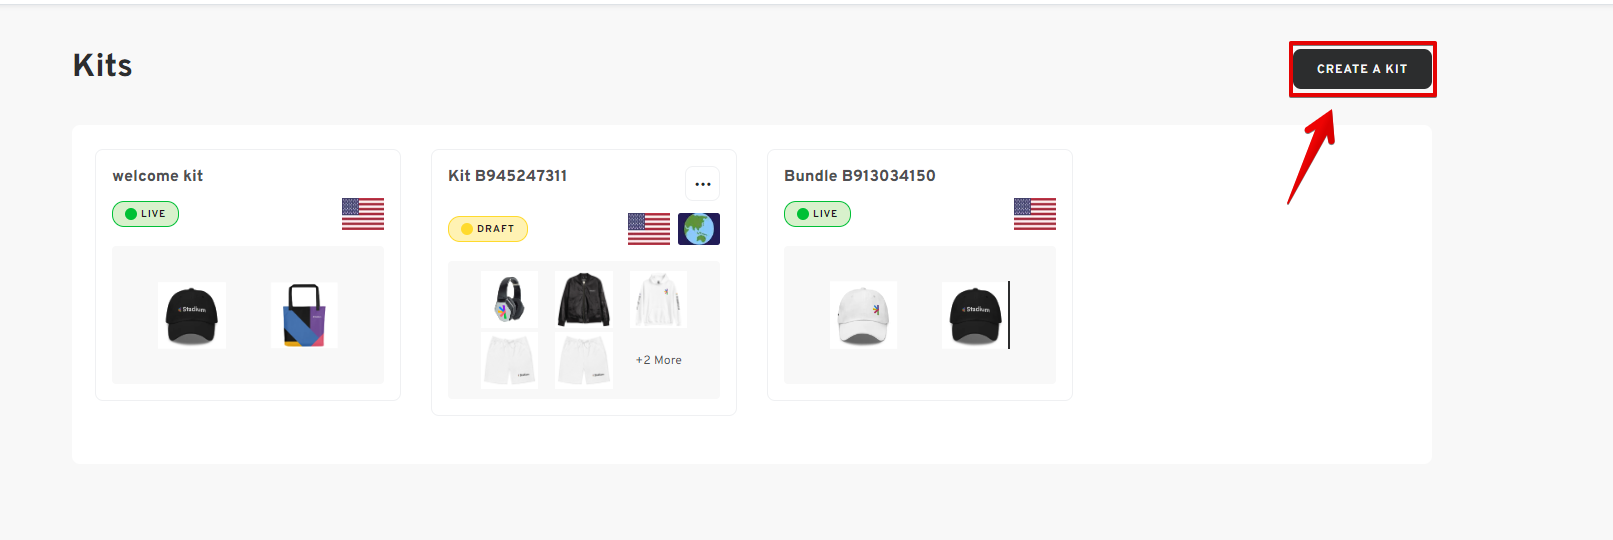The width and height of the screenshot is (1613, 540).
Task: Click the US flag icon on welcome kit
Action: coord(363,214)
